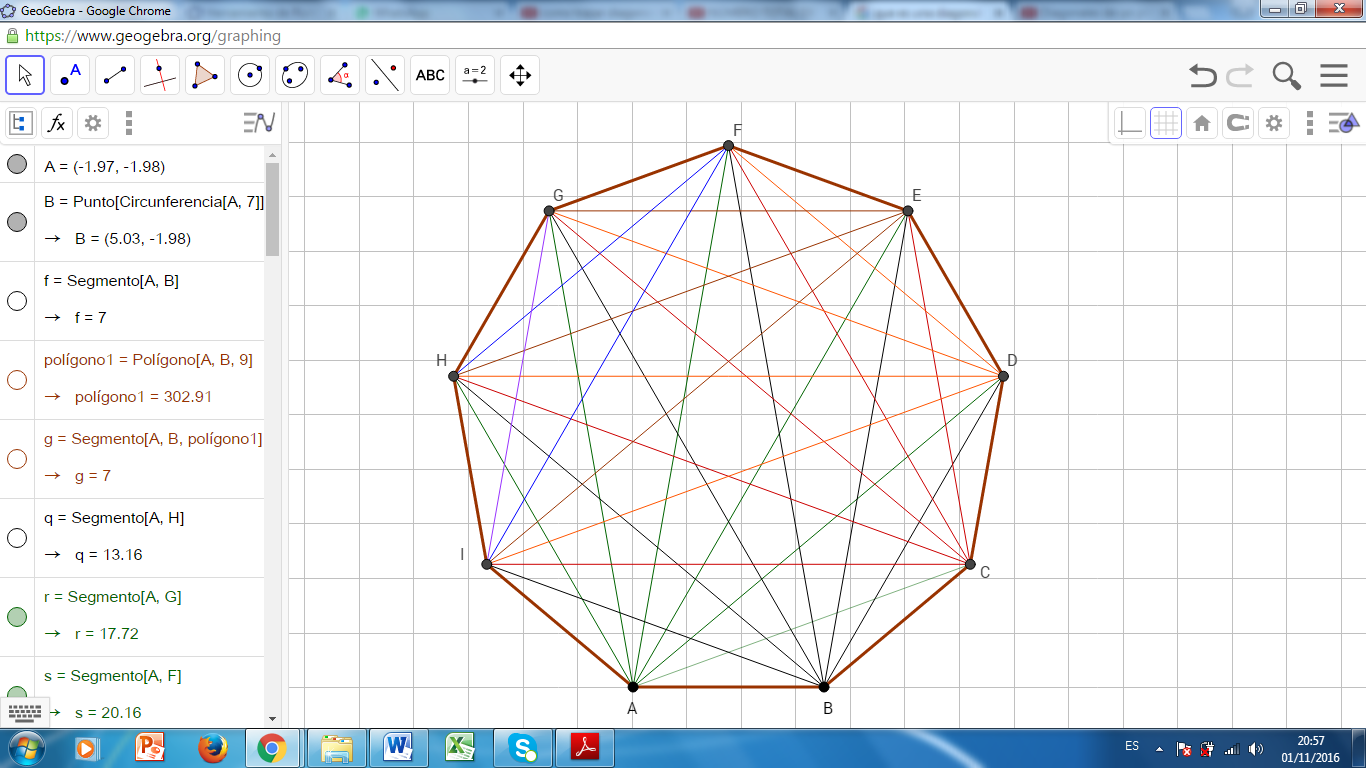Toggle the grid display off

[x=1165, y=122]
